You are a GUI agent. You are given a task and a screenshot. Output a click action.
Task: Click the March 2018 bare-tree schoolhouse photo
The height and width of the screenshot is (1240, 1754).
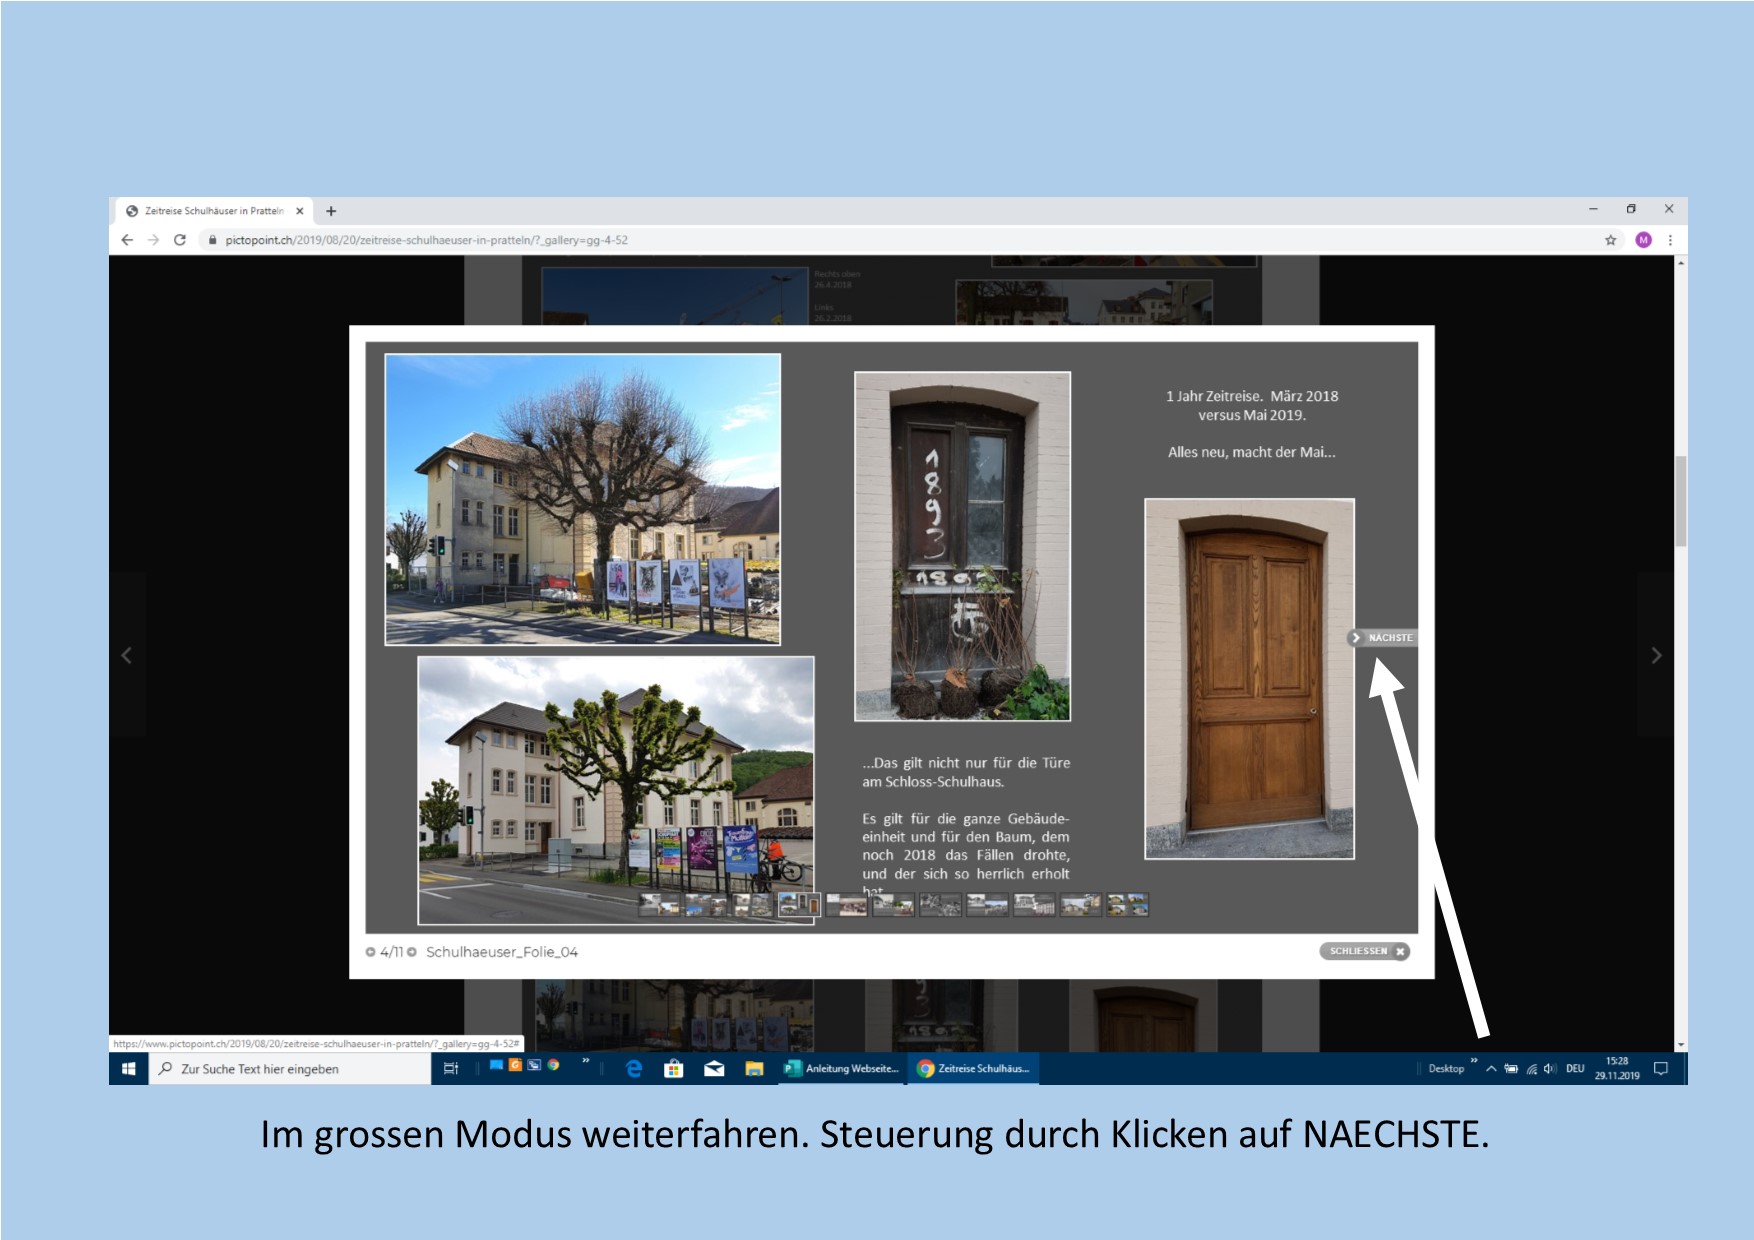[x=582, y=499]
